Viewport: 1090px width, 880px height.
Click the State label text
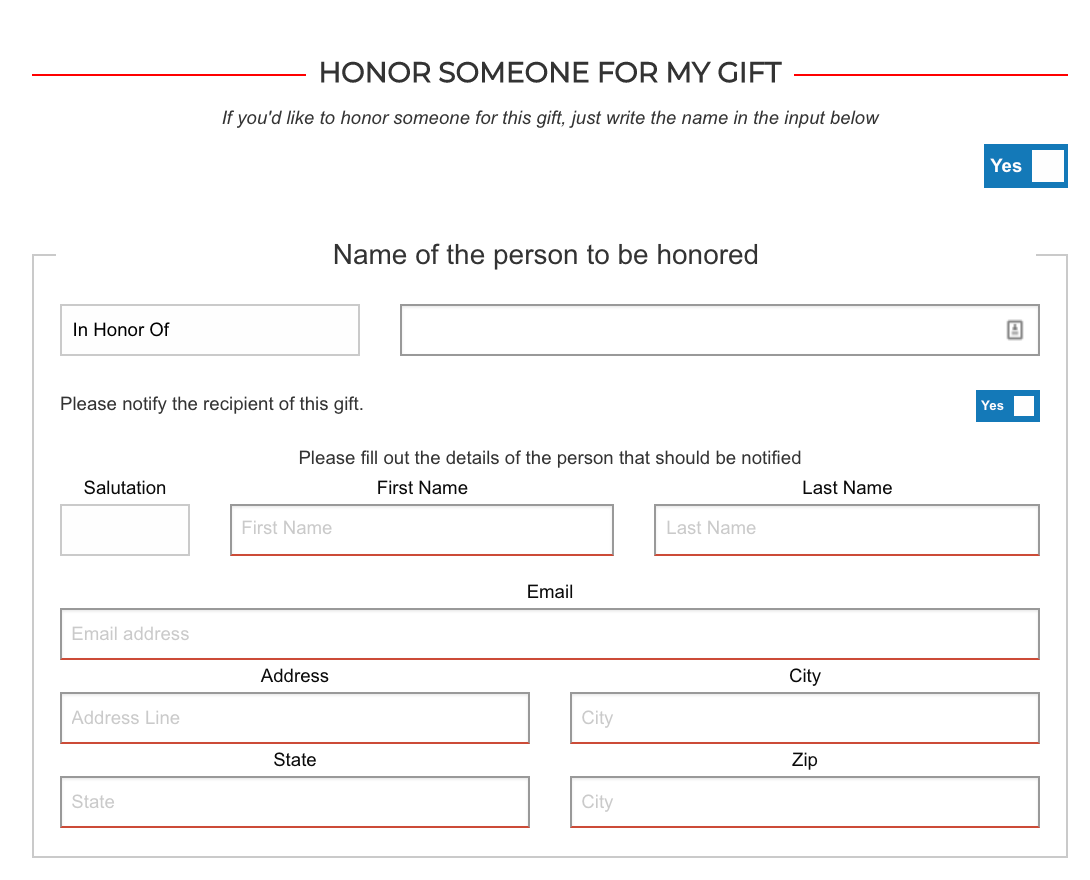[294, 760]
